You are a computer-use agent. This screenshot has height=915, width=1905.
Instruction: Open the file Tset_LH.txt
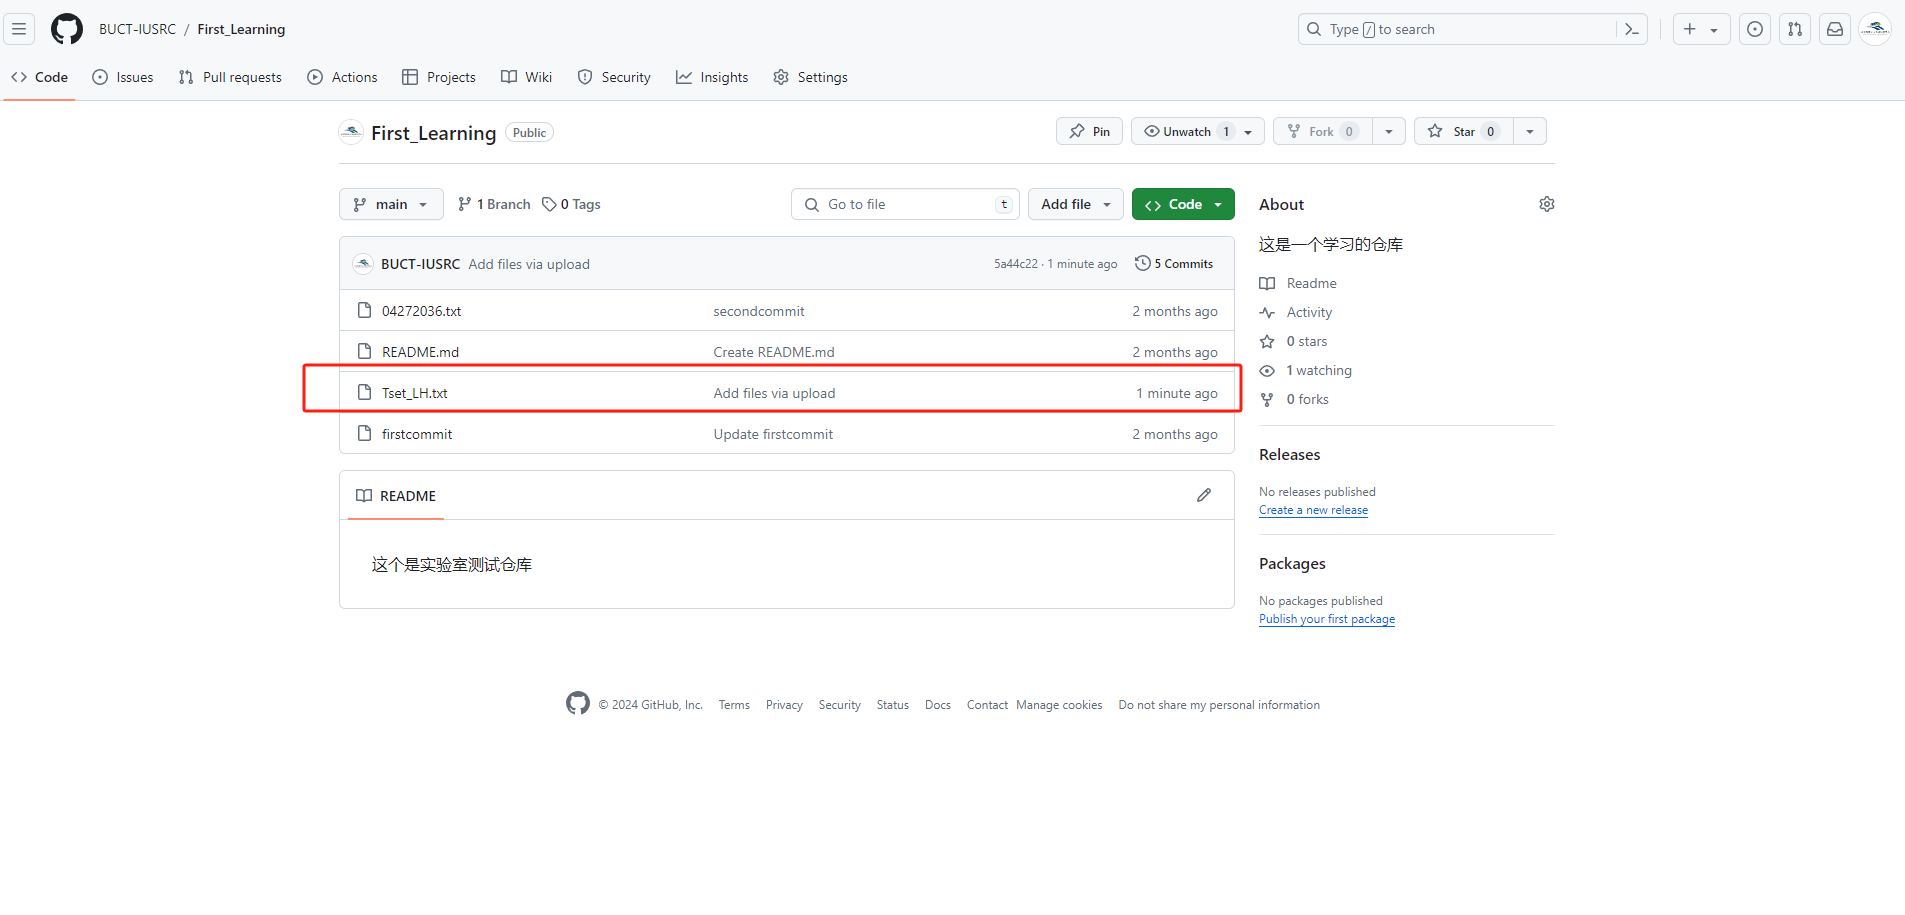(x=414, y=393)
